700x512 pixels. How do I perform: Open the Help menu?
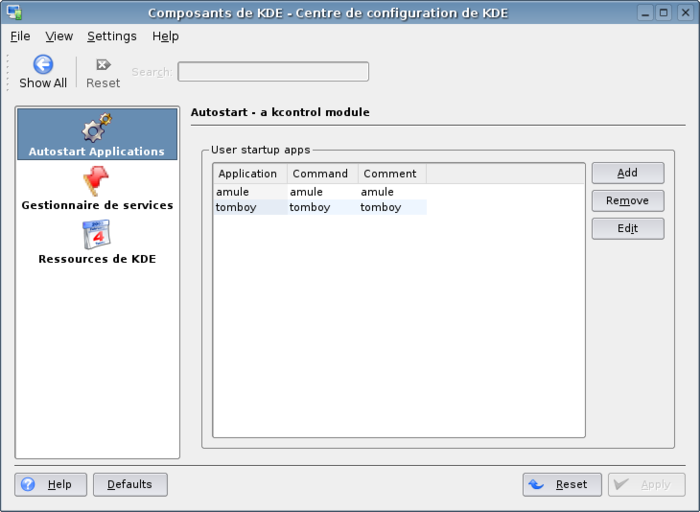(165, 36)
